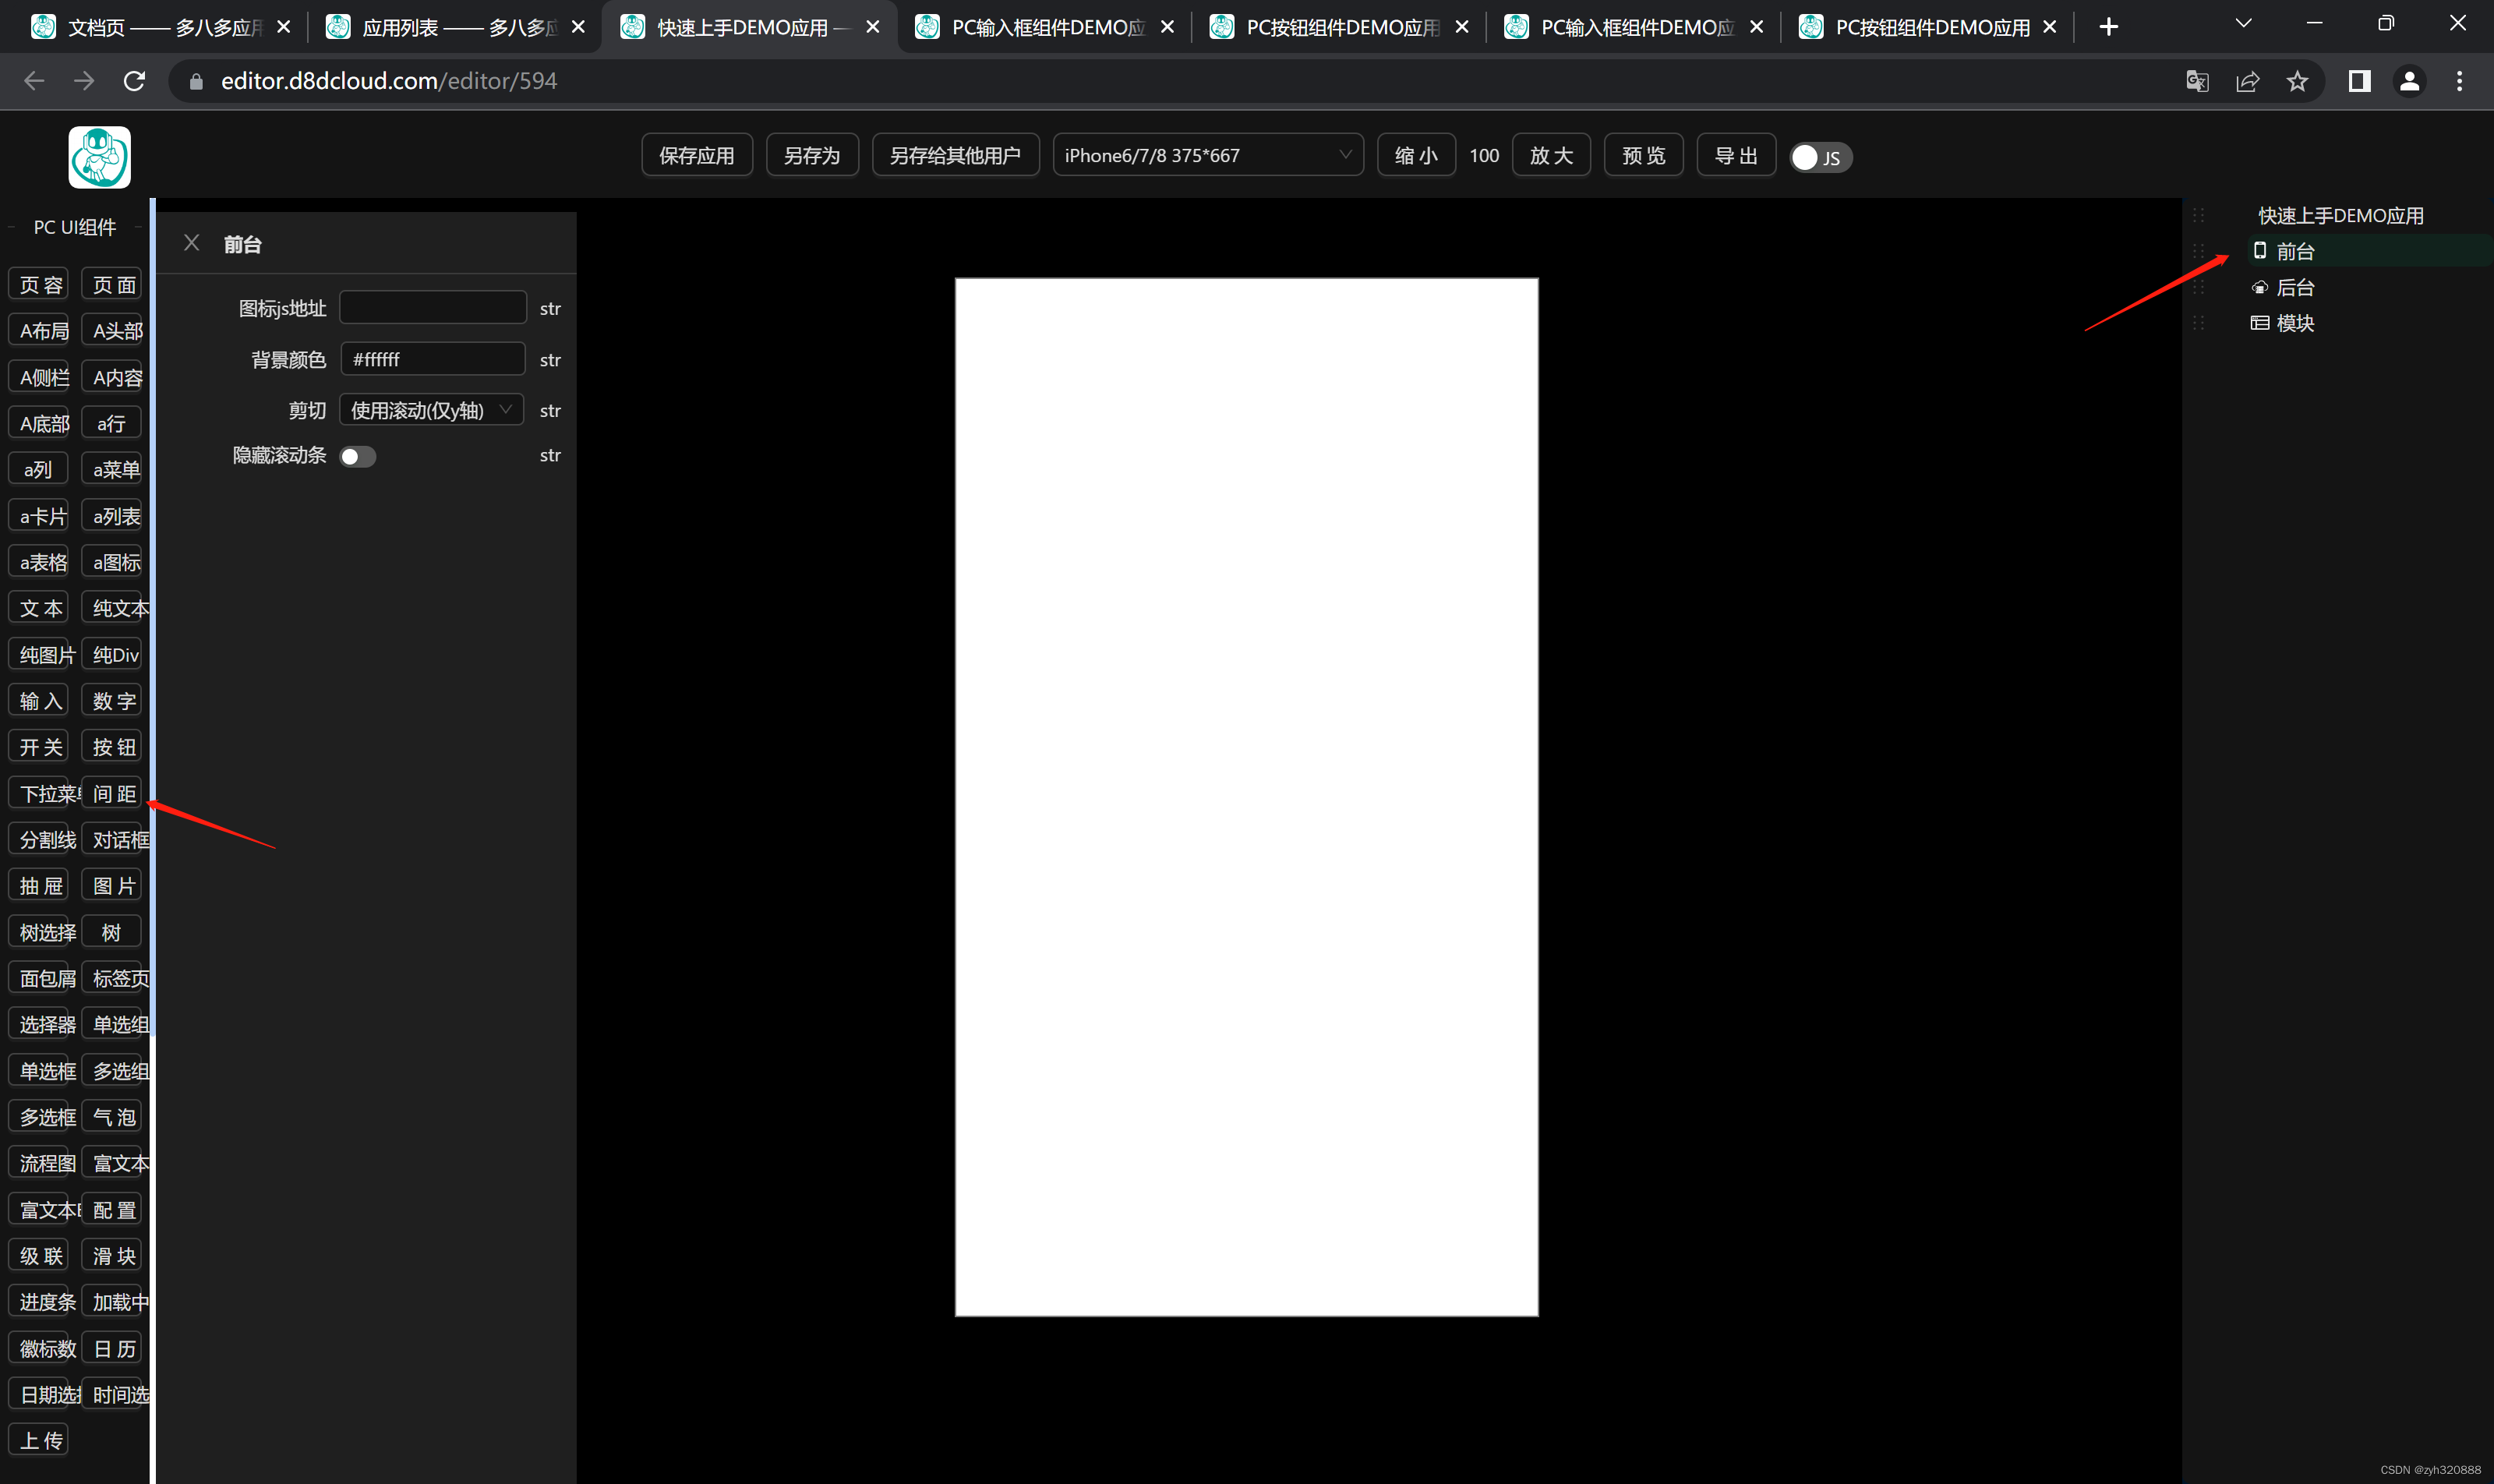Pick the 开关 component

pos(39,747)
